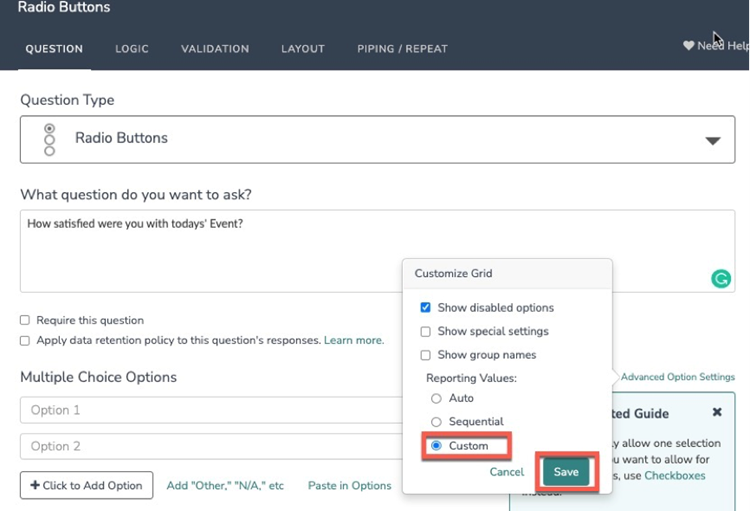Switch to the Logic tab

[x=131, y=48]
